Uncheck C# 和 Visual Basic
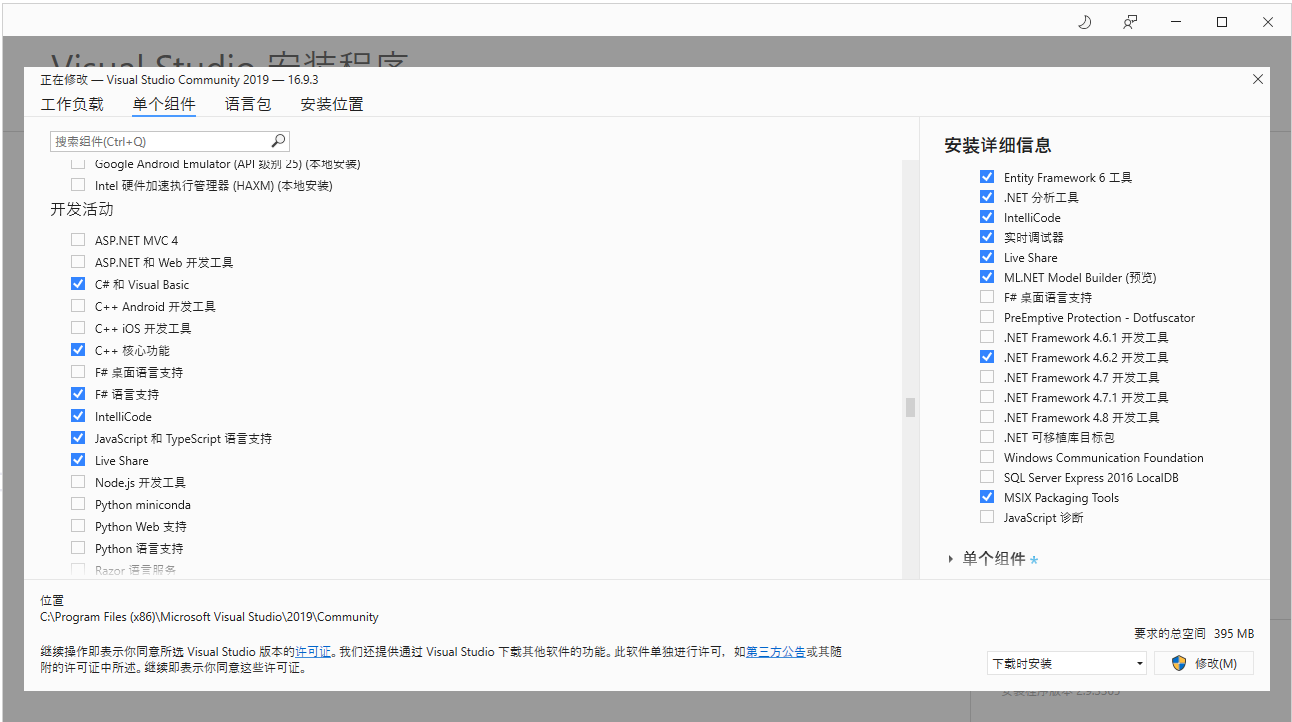Image resolution: width=1292 pixels, height=722 pixels. click(x=78, y=284)
